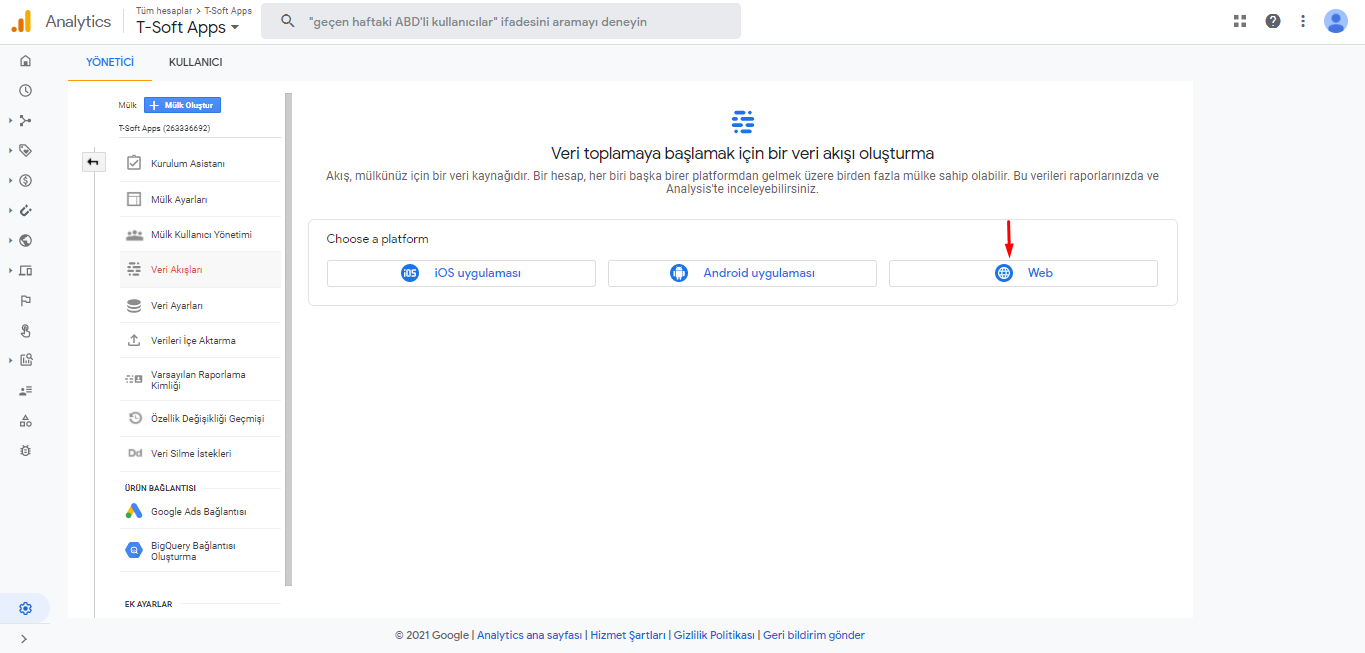Open the globe Demographics icon in sidebar

tap(25, 240)
